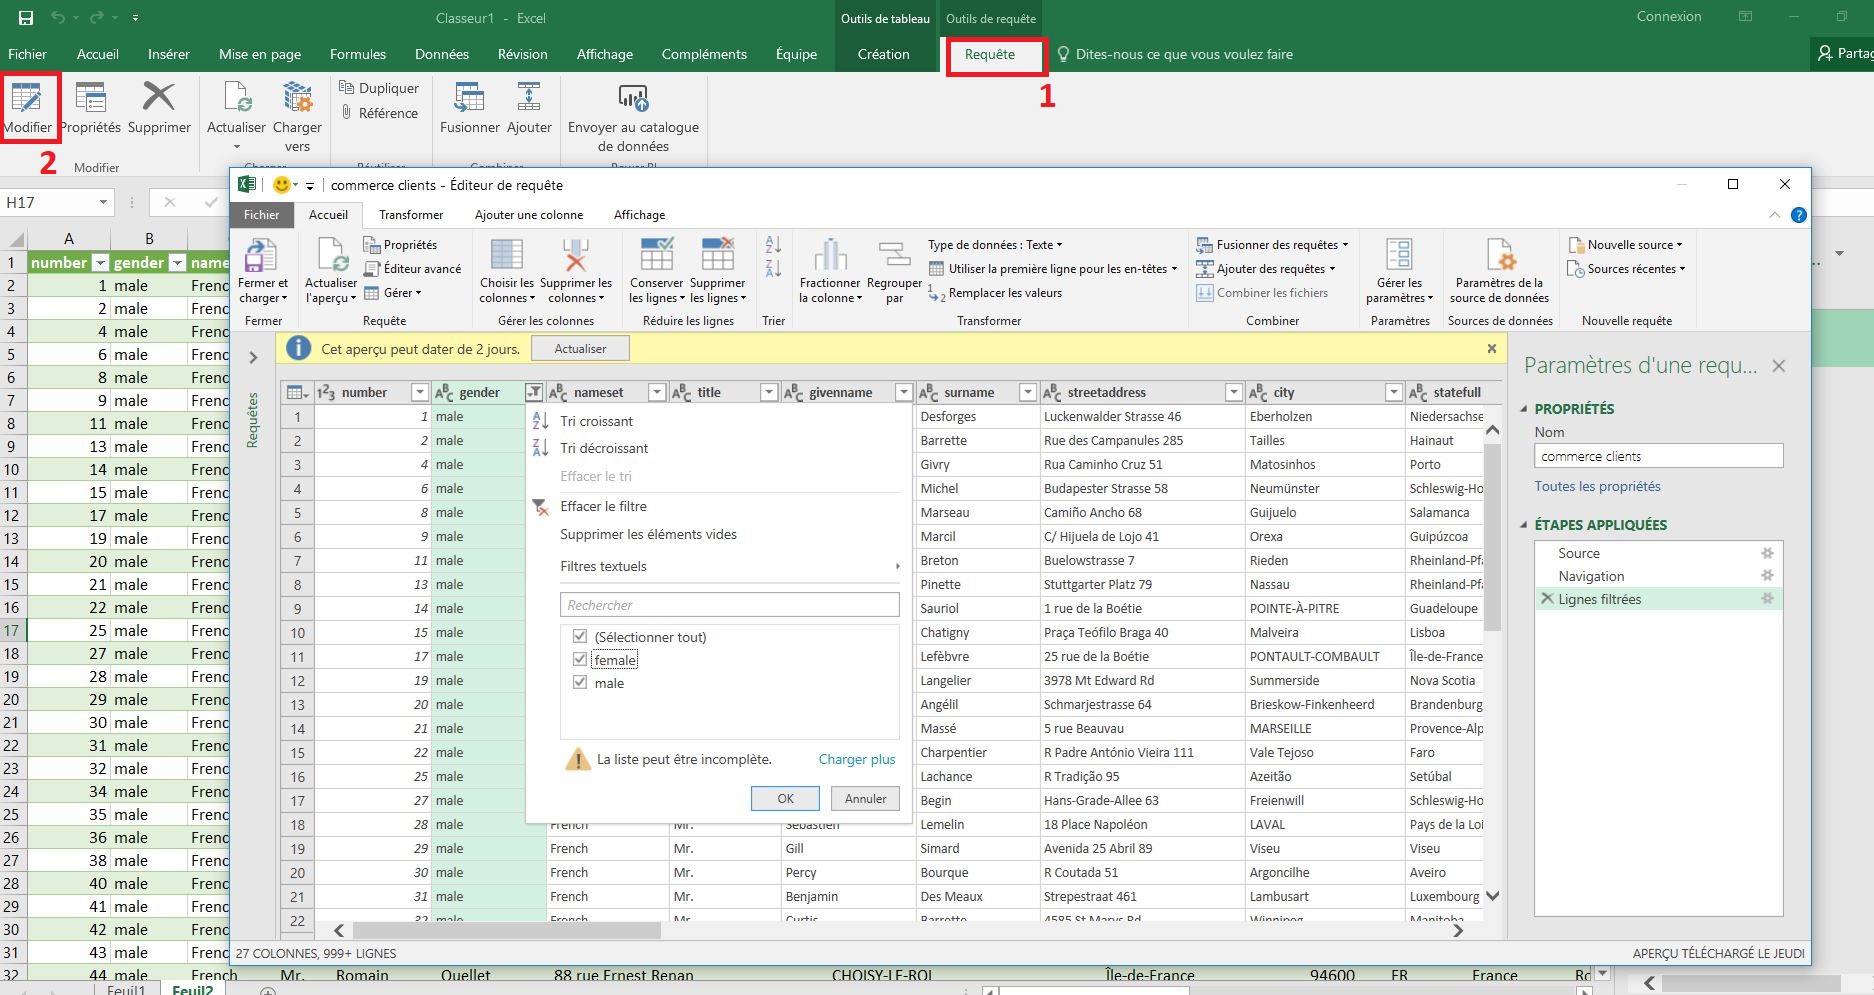The height and width of the screenshot is (995, 1874).
Task: Open Éditeur avancé in query editor
Action: [x=412, y=269]
